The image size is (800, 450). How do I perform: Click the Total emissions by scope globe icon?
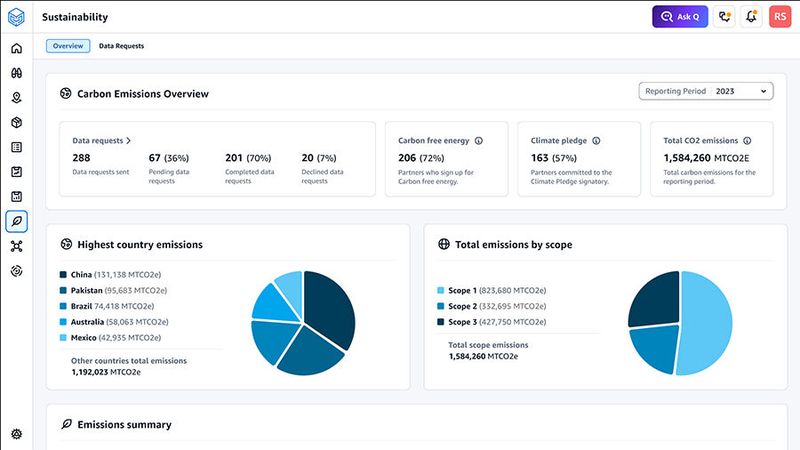(x=444, y=244)
